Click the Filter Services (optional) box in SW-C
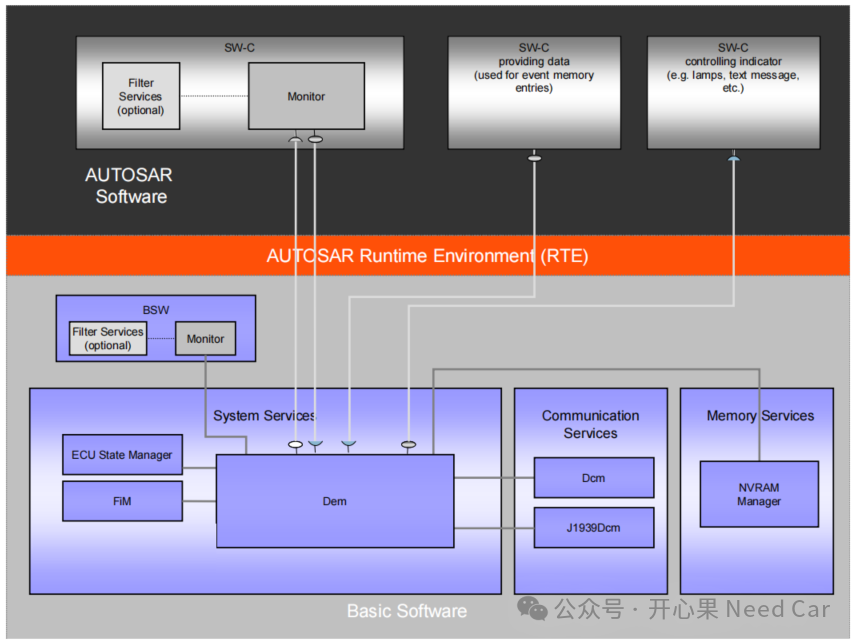The image size is (856, 643). 141,96
